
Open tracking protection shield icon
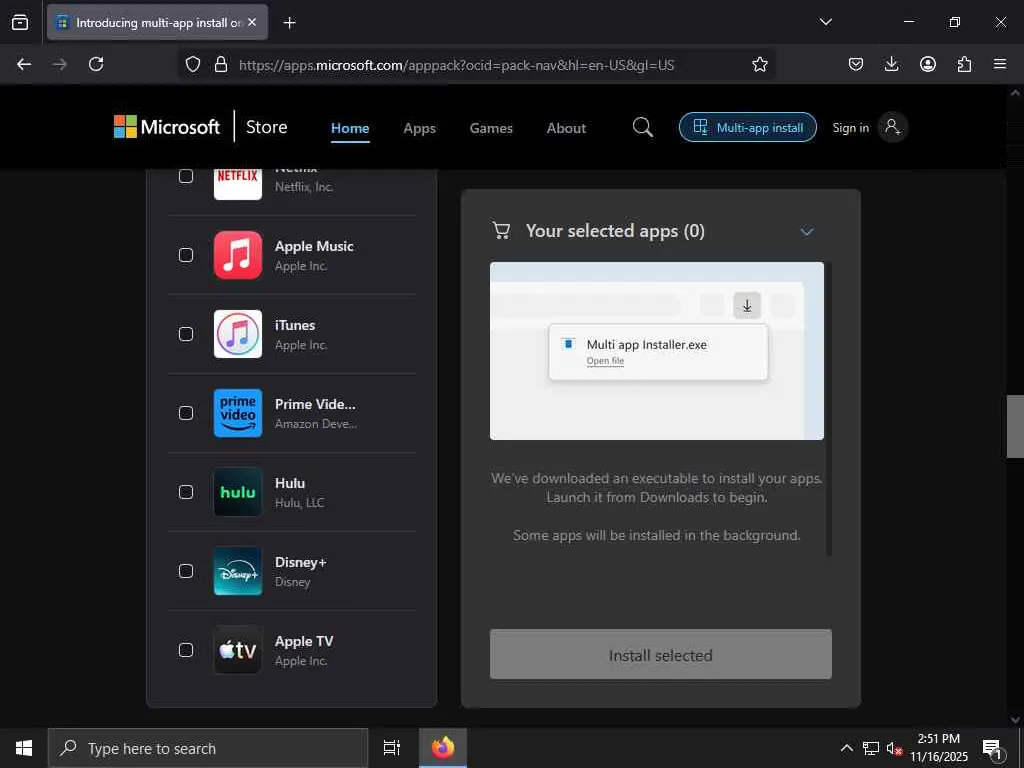(193, 64)
